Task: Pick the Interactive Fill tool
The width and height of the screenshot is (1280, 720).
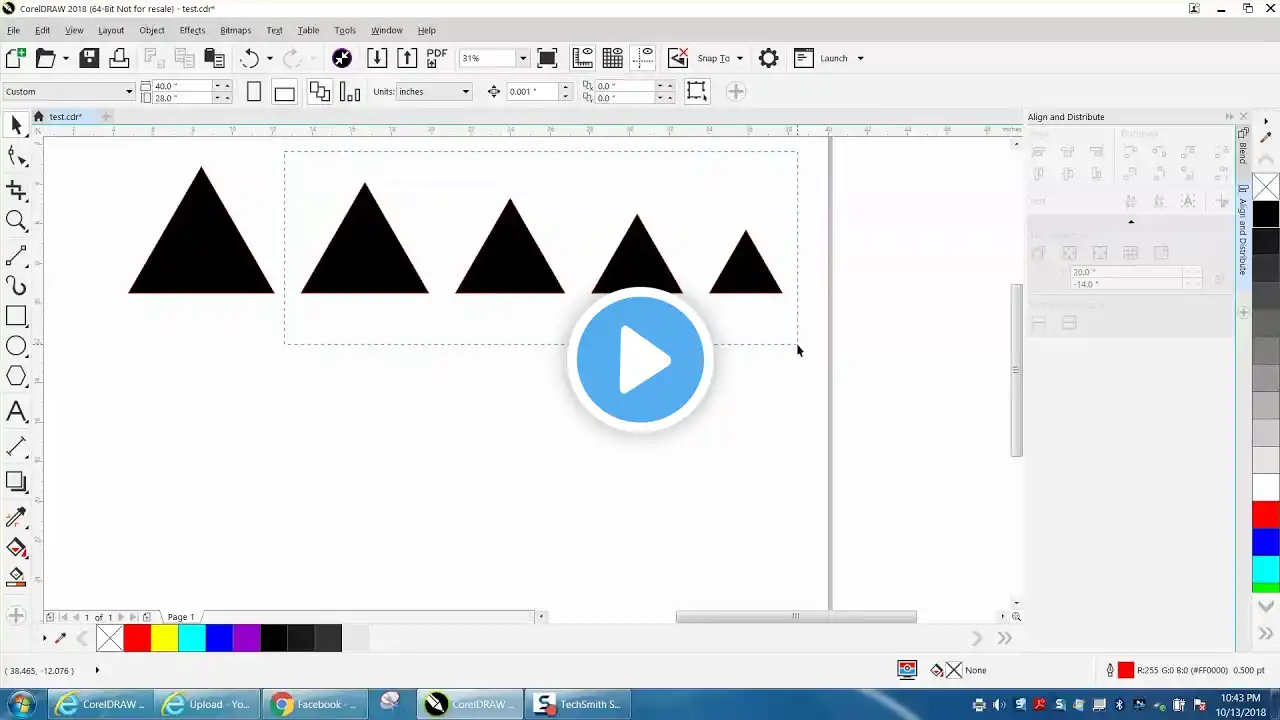Action: pyautogui.click(x=16, y=547)
